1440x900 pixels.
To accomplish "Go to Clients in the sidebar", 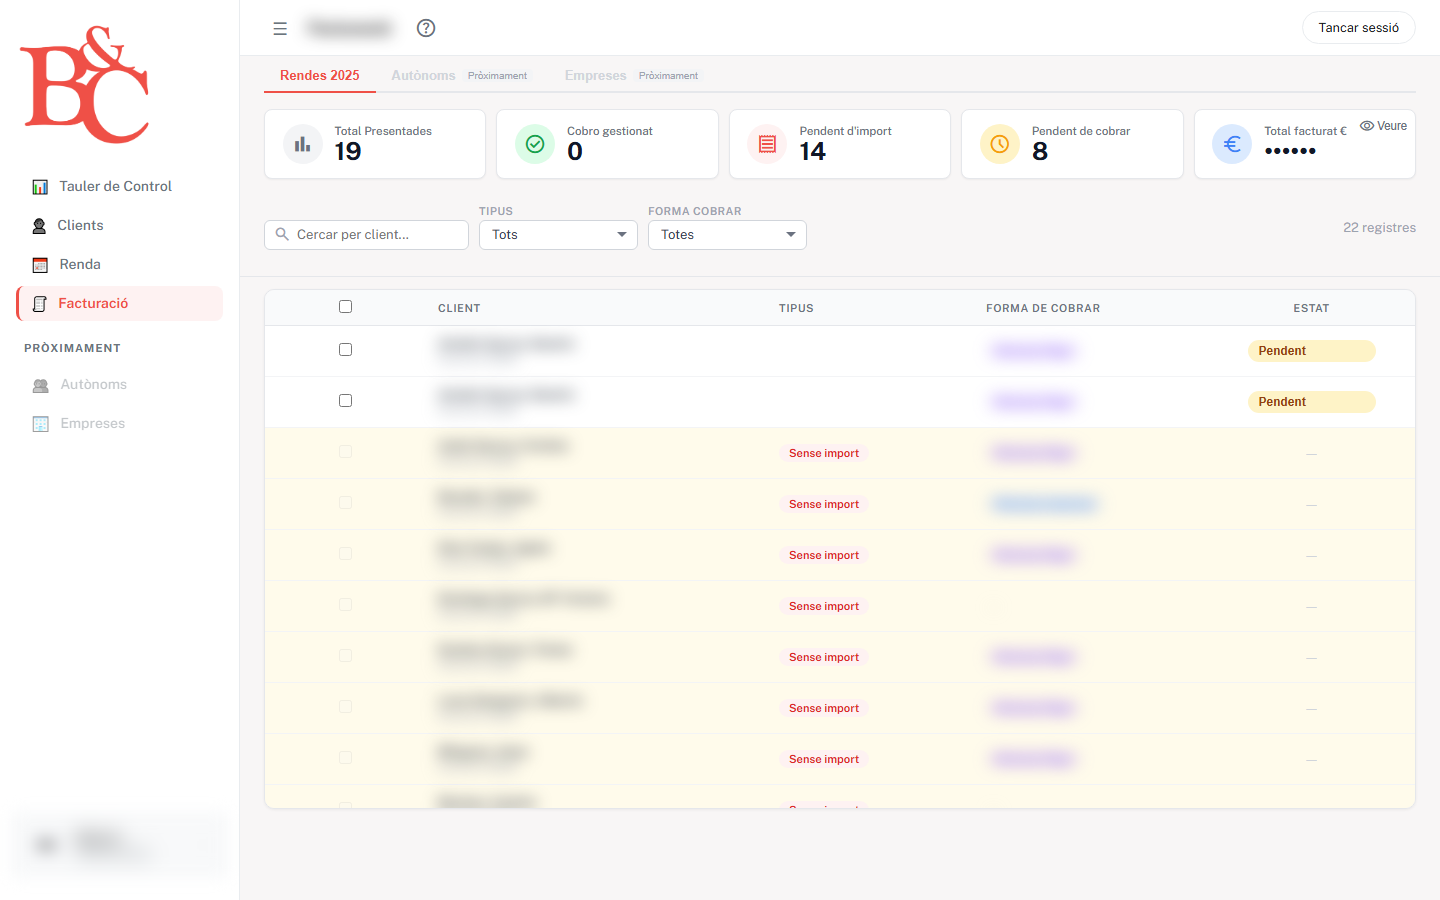I will pyautogui.click(x=80, y=226).
